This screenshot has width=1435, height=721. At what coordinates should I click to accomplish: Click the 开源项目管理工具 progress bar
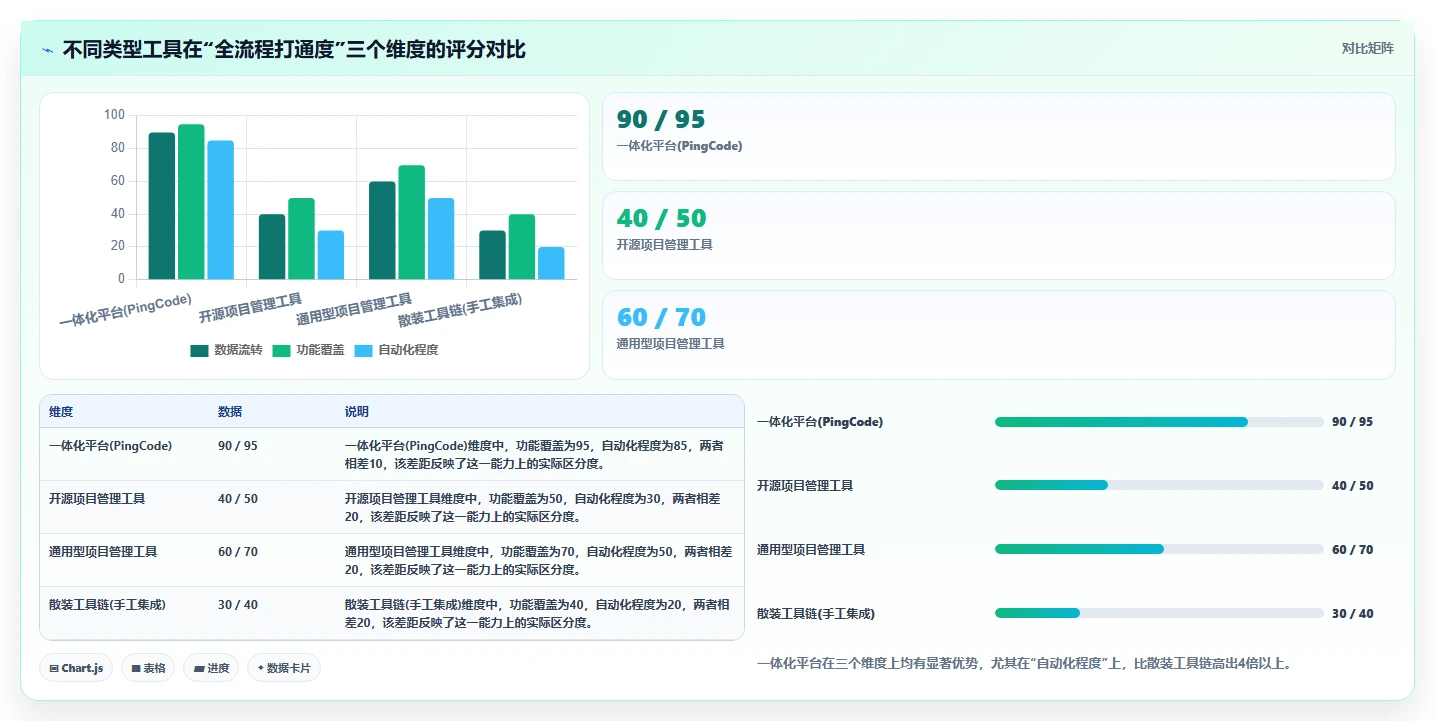coord(1159,485)
